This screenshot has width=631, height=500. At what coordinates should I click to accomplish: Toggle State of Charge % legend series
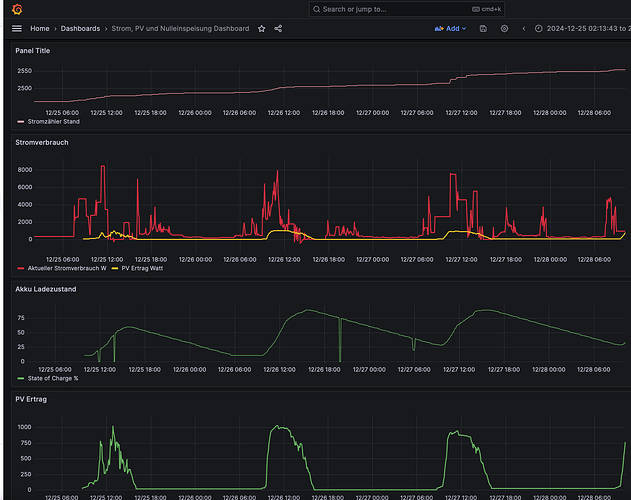[x=53, y=378]
